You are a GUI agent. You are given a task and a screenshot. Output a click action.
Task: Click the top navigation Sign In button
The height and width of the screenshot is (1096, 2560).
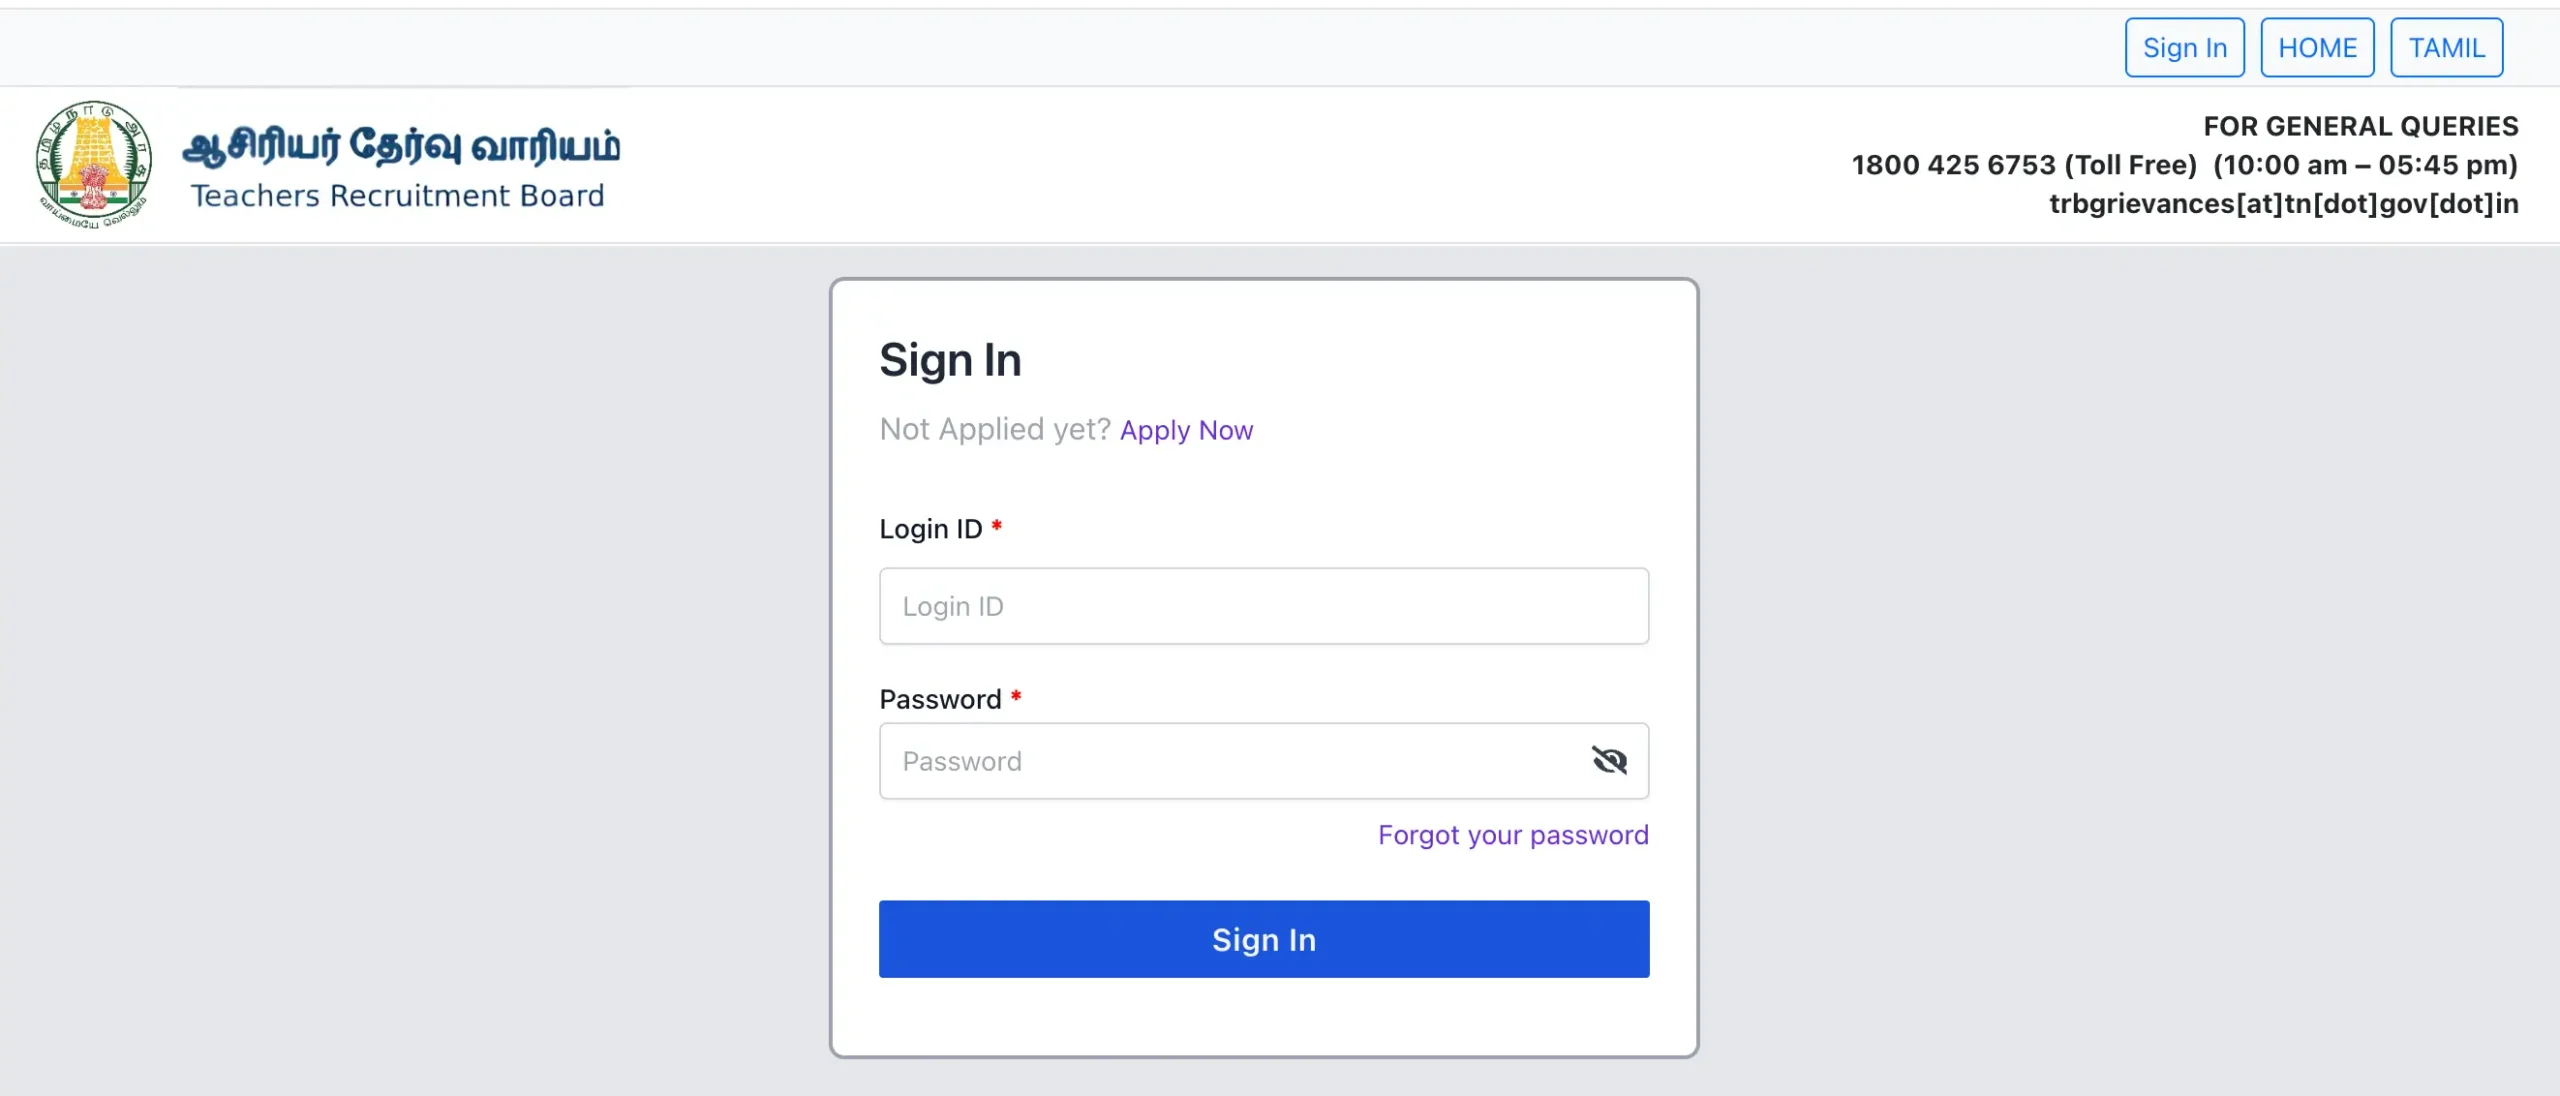pos(2184,47)
